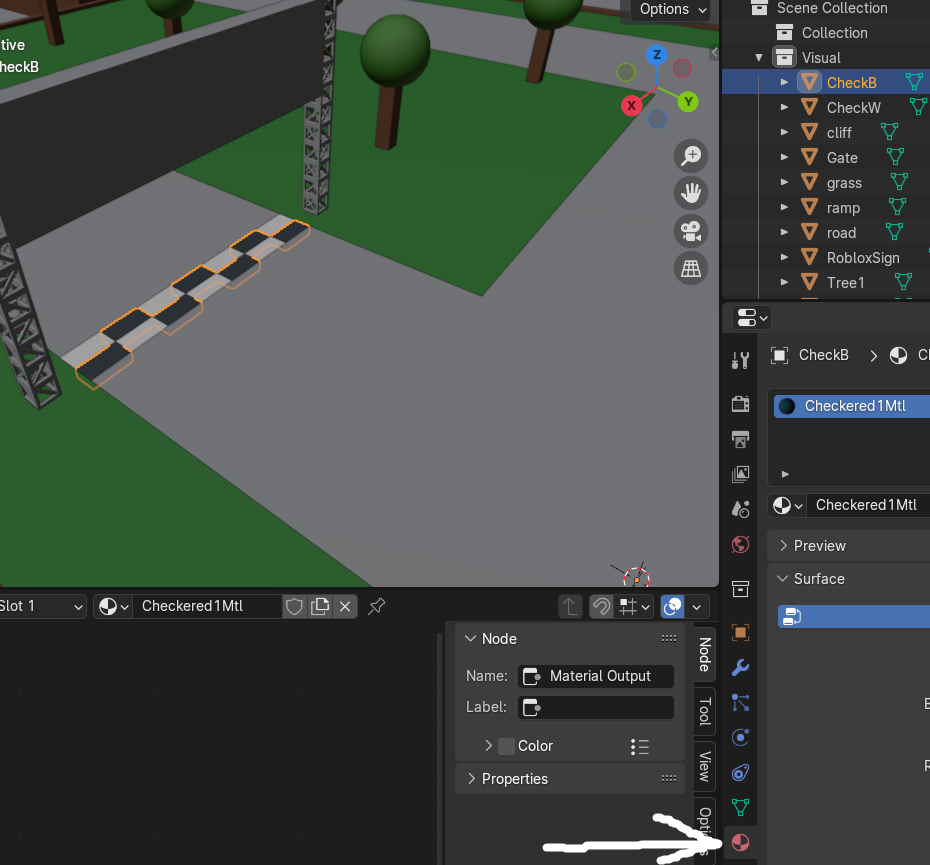Screen dimensions: 930x865
Task: Switch to the Node sidebar tab
Action: tap(705, 654)
